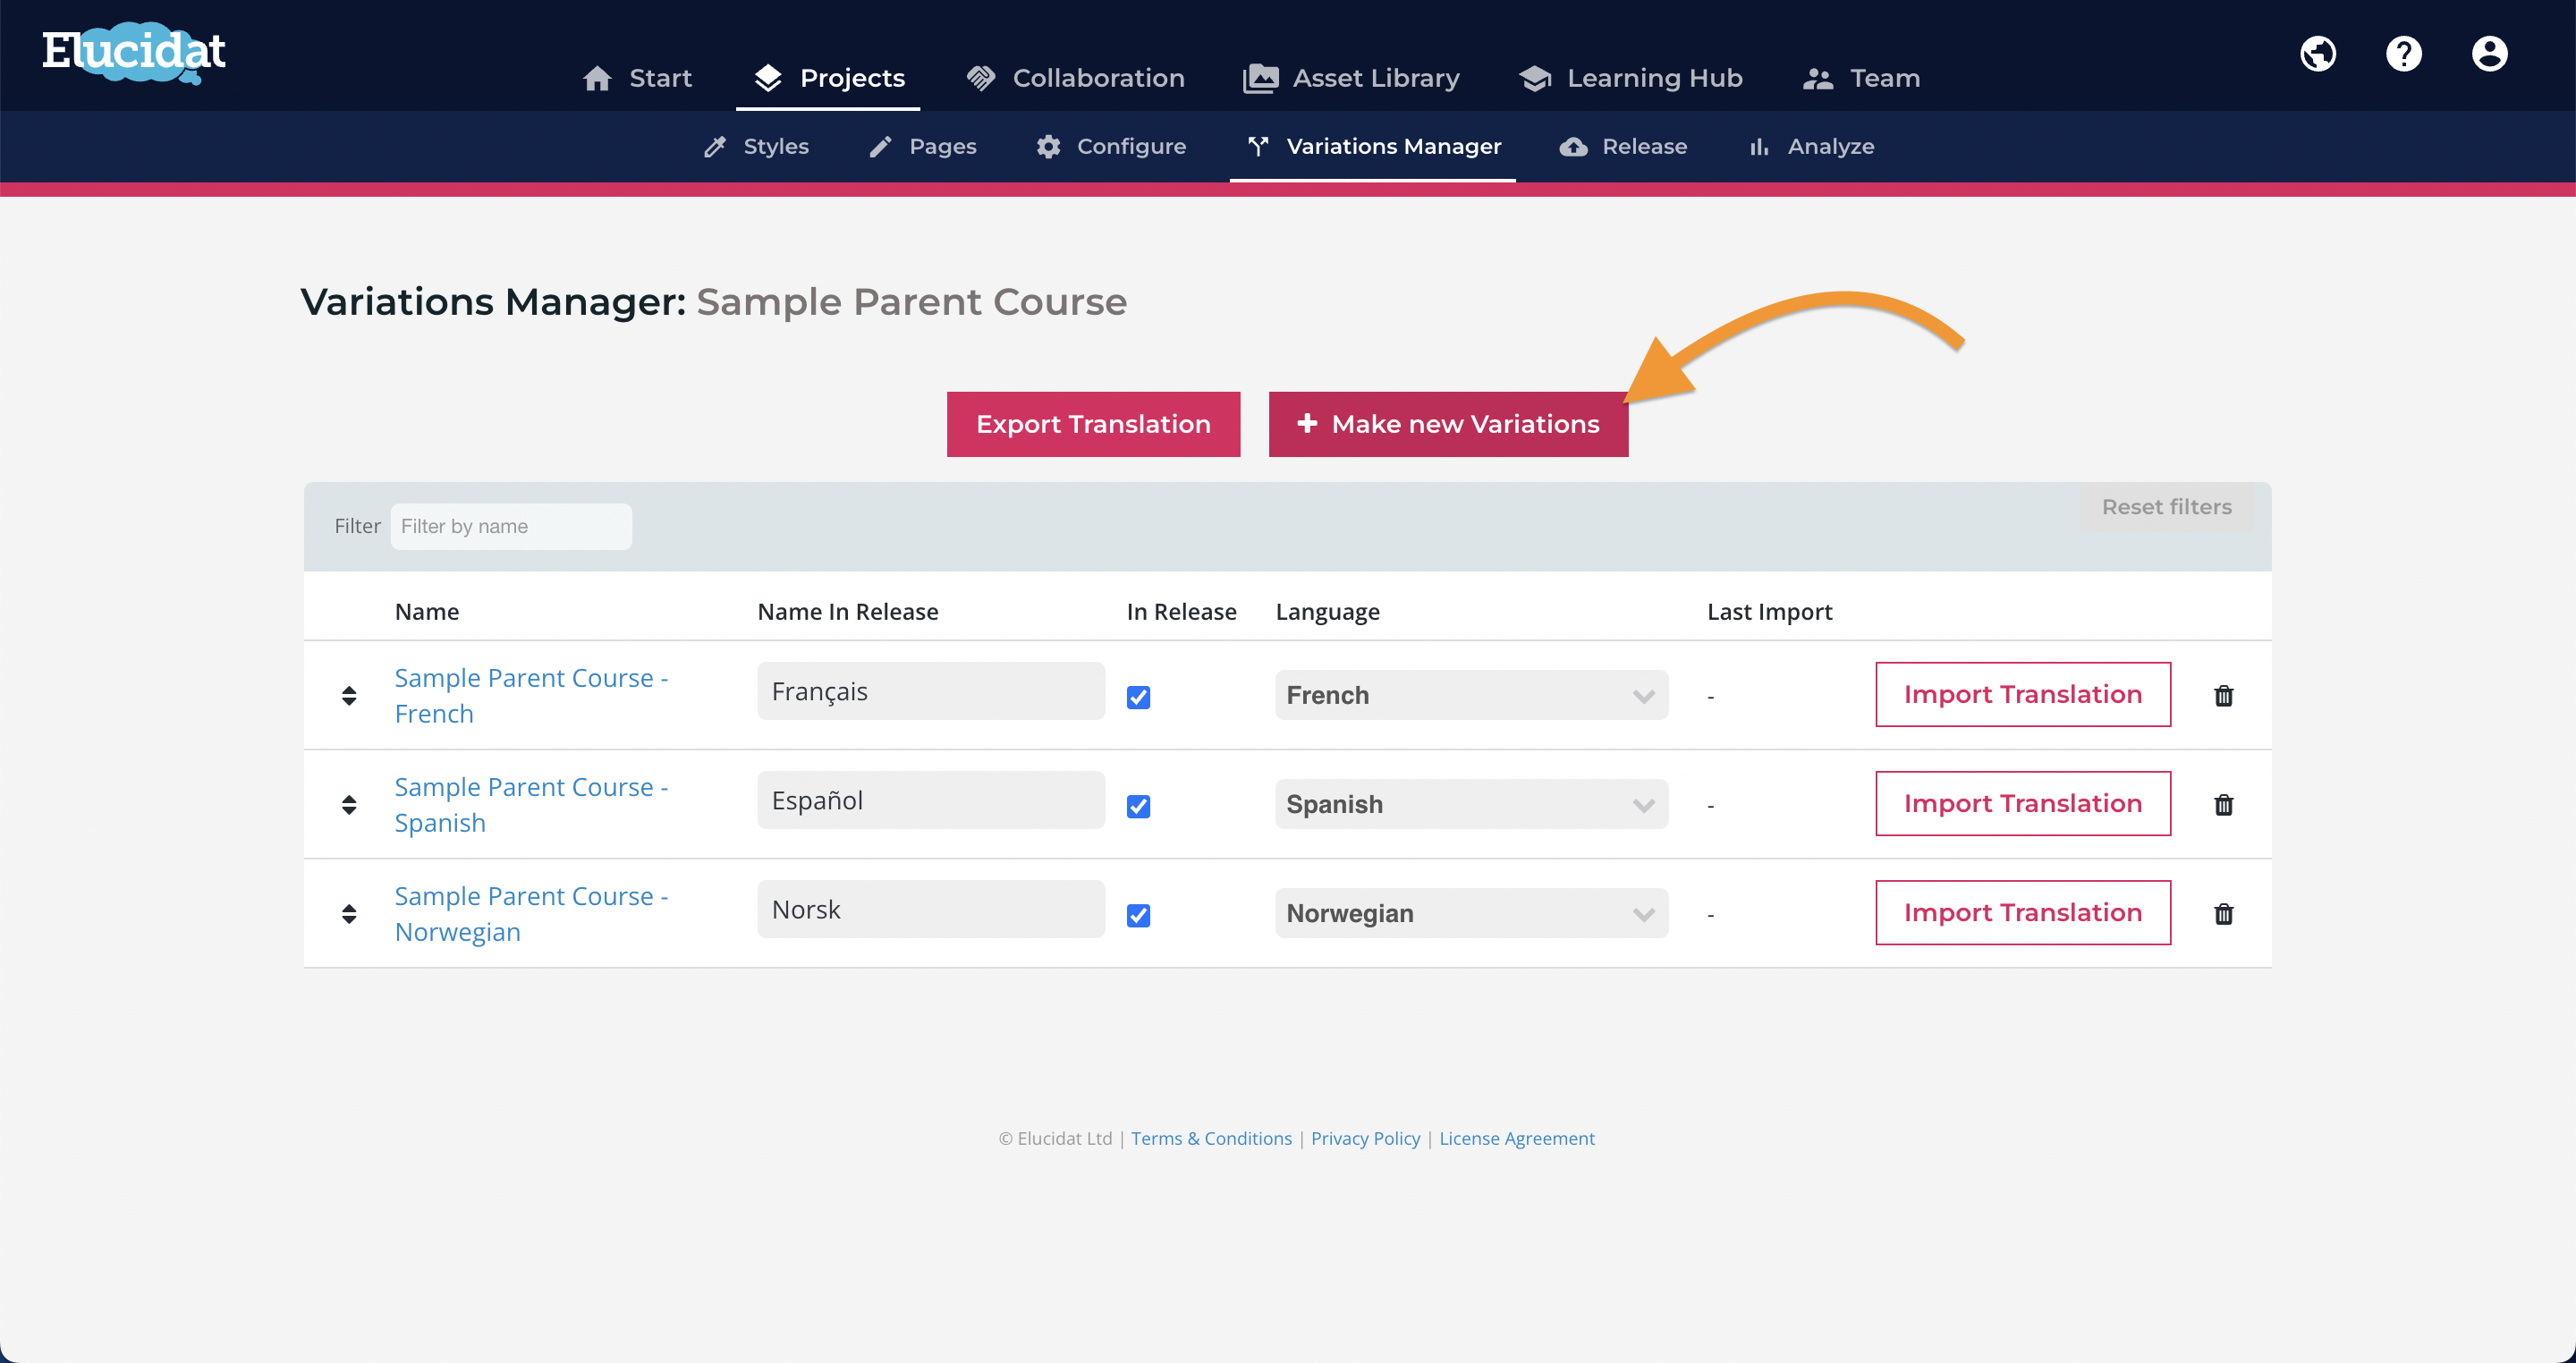
Task: Select the Variations Manager sub-tab
Action: click(x=1373, y=146)
